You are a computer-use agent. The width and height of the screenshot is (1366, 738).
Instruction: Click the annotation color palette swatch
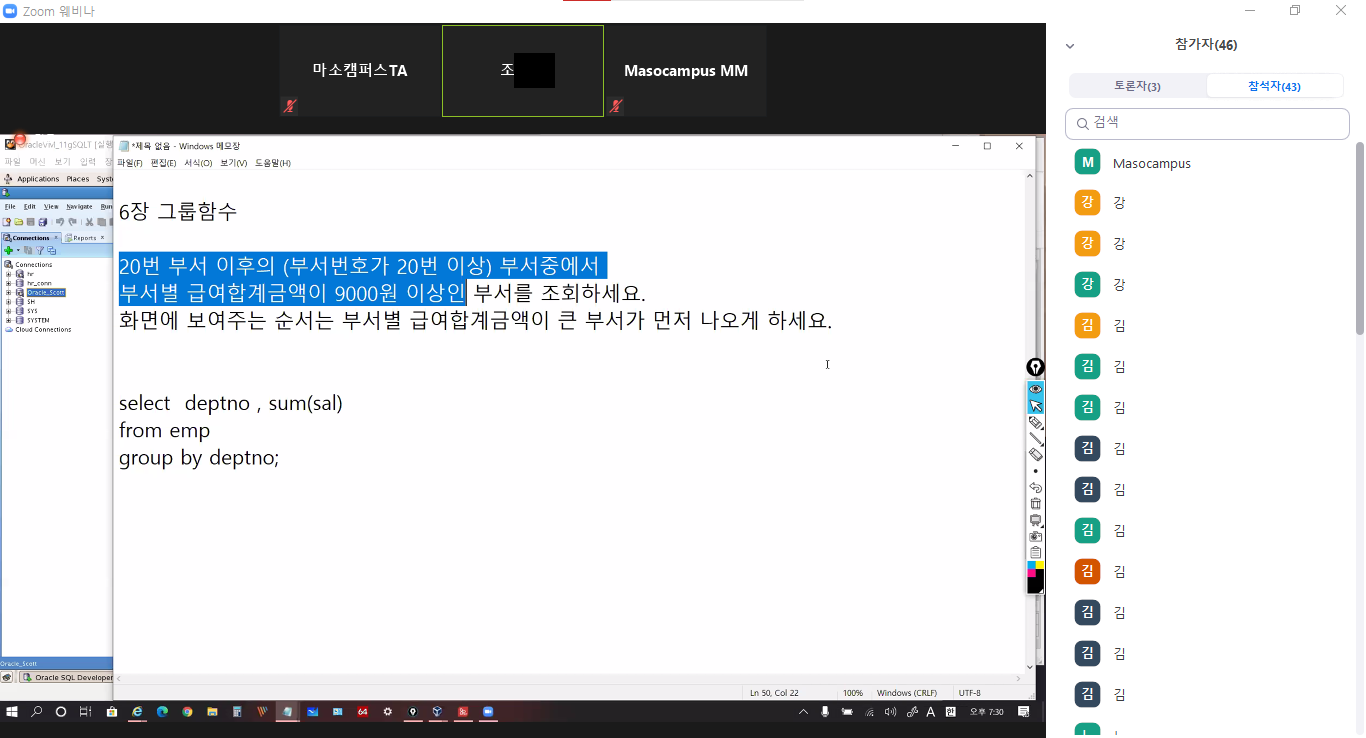[x=1035, y=577]
